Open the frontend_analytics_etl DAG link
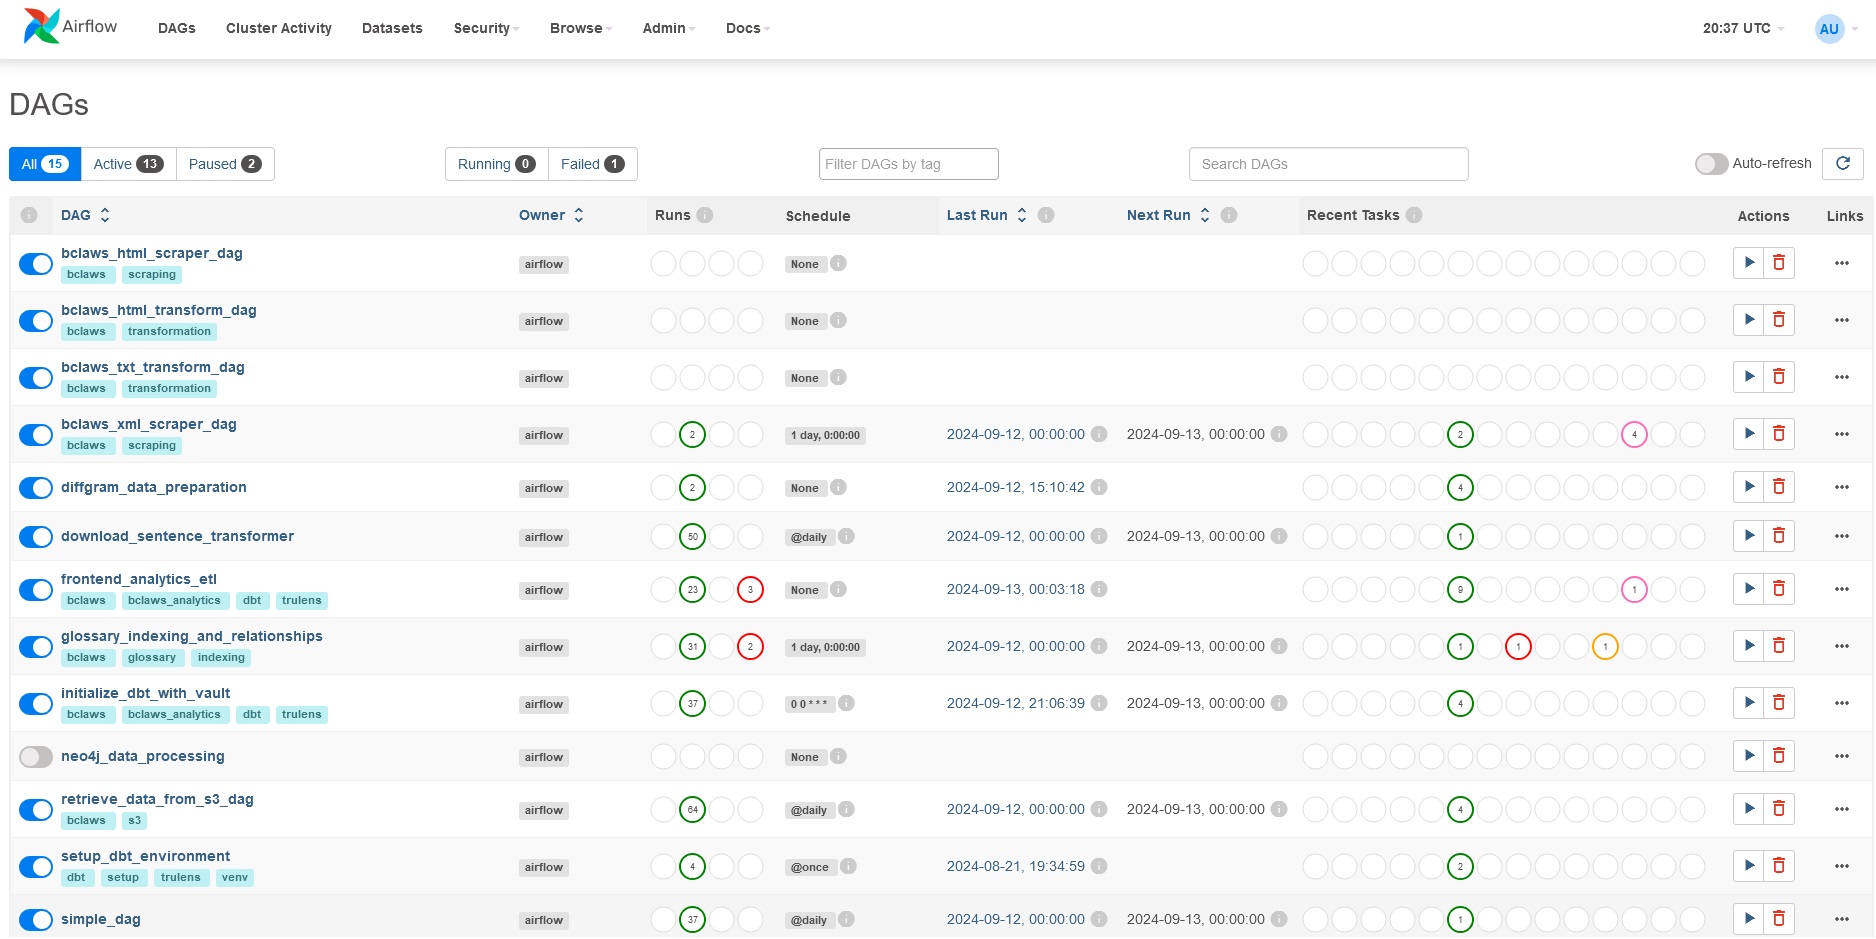The height and width of the screenshot is (939, 1876). pos(139,579)
